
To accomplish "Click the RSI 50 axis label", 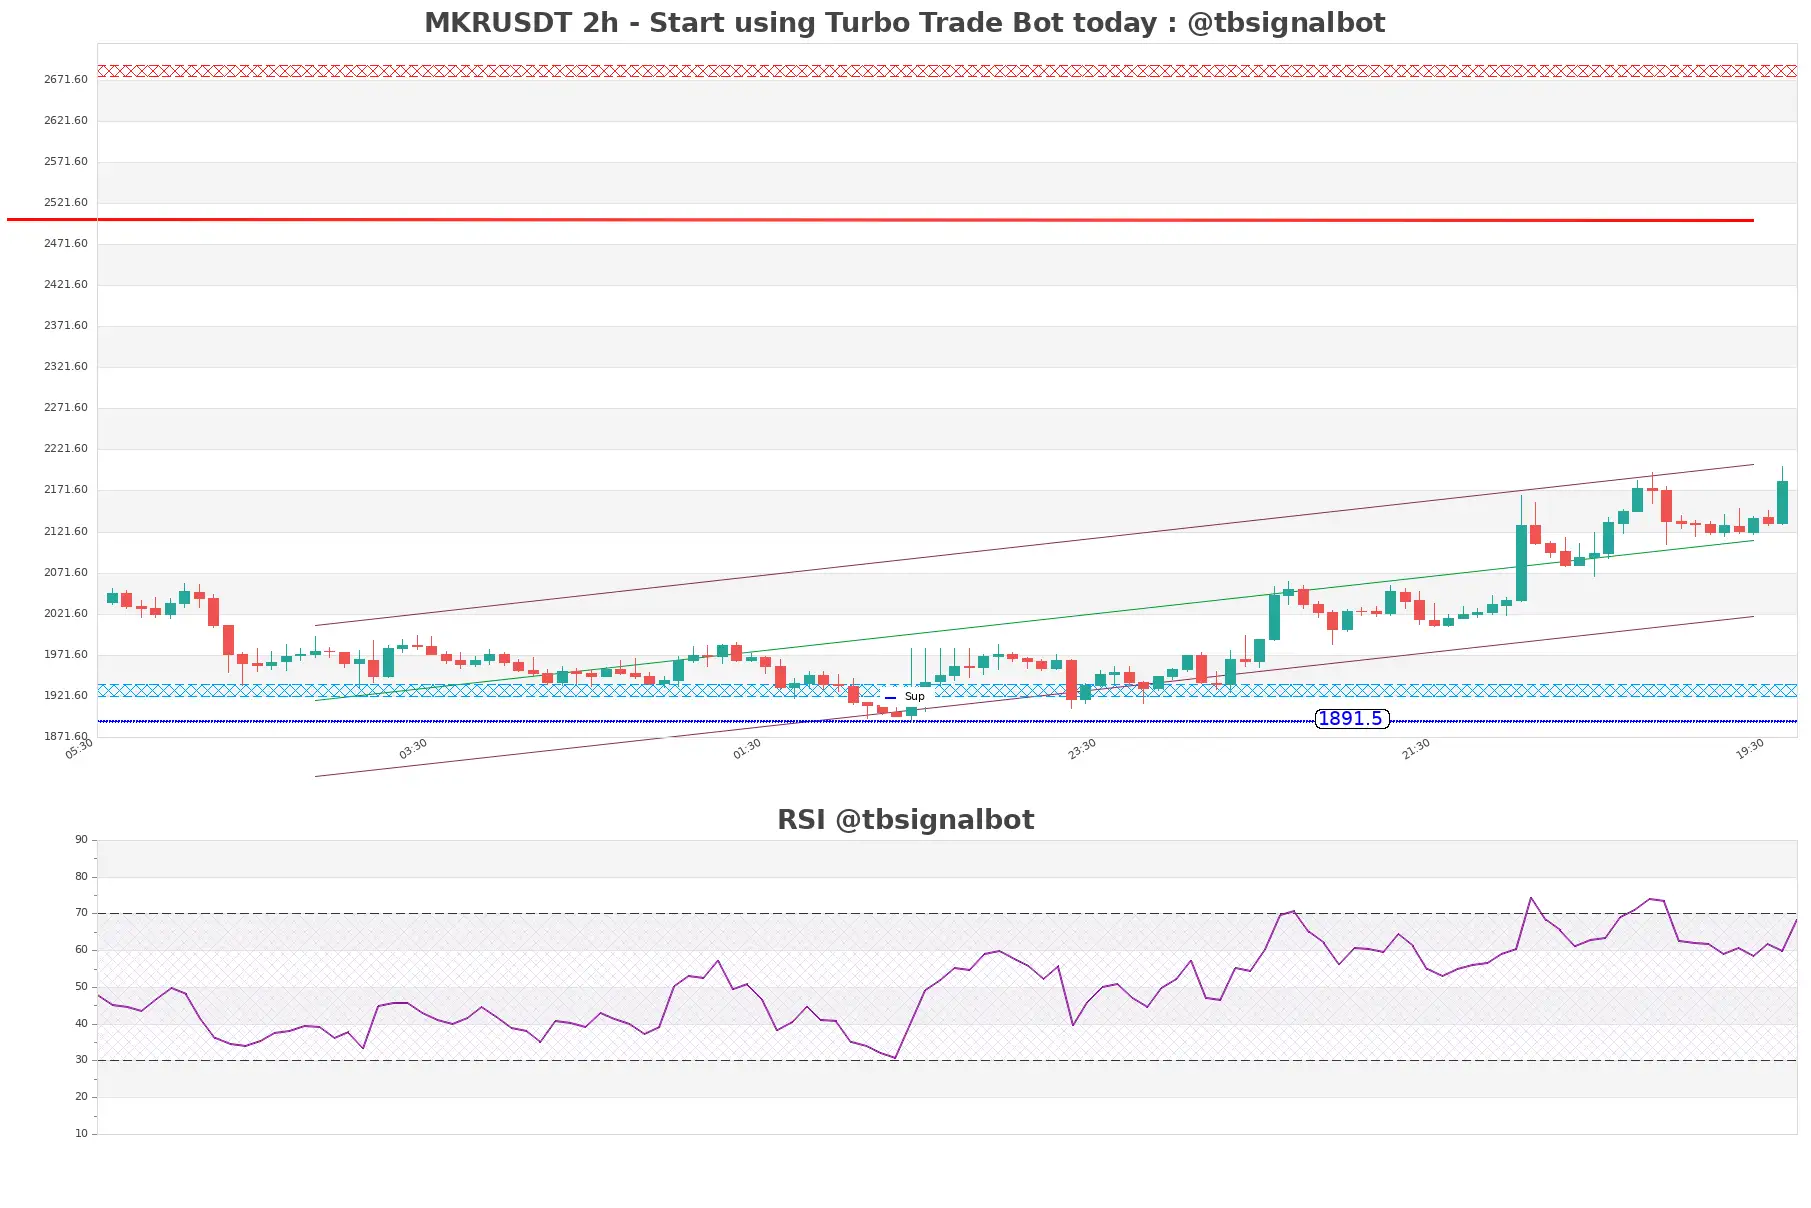I will [x=81, y=986].
